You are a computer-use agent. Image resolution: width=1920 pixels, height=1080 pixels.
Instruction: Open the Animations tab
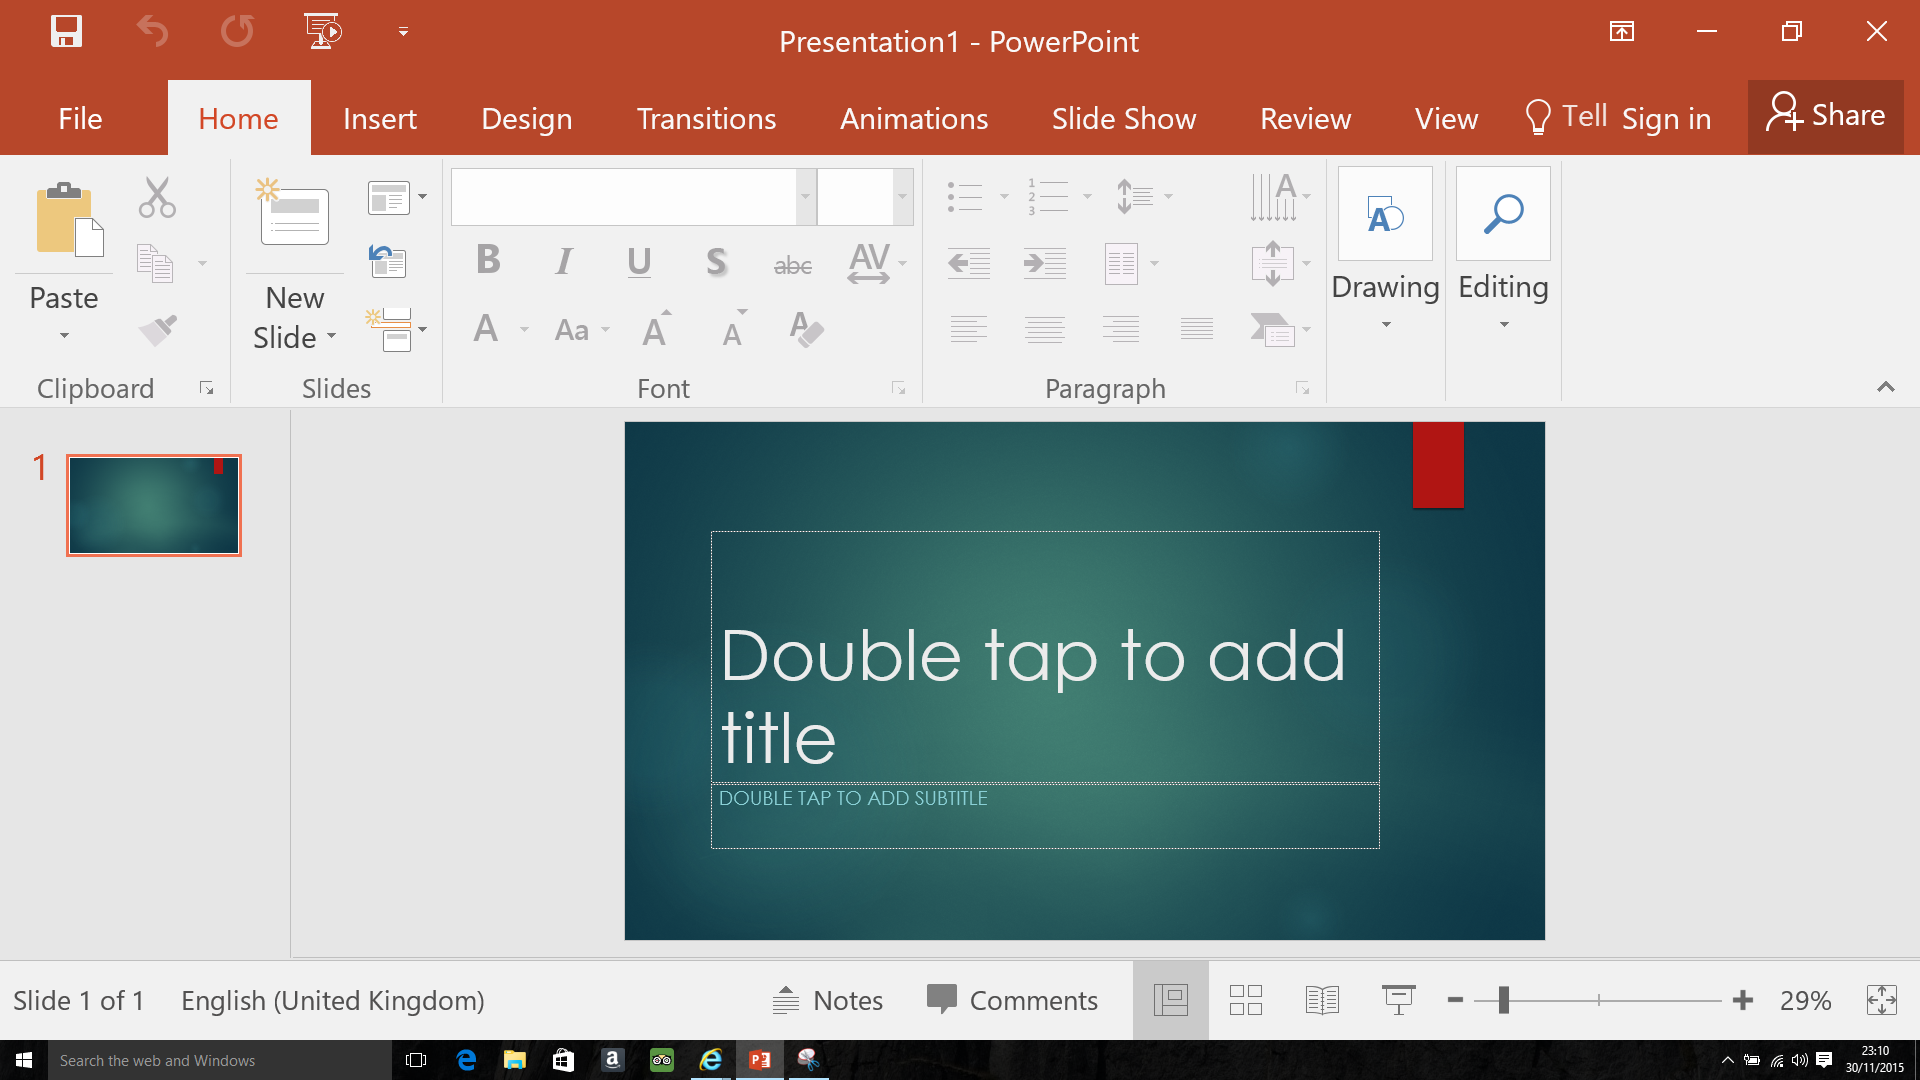pyautogui.click(x=913, y=119)
